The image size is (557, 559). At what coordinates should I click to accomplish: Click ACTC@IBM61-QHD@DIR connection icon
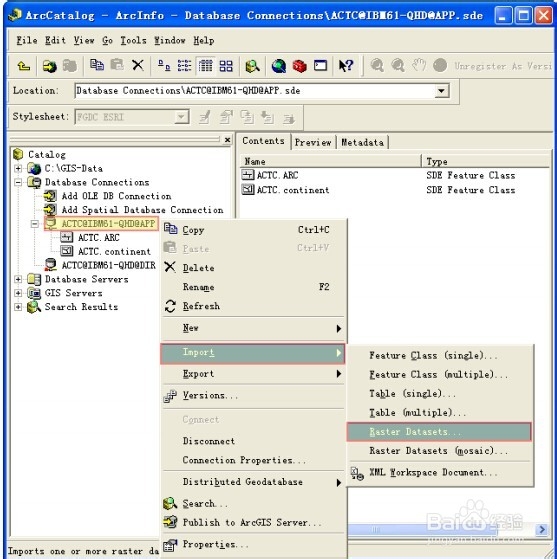[x=50, y=265]
